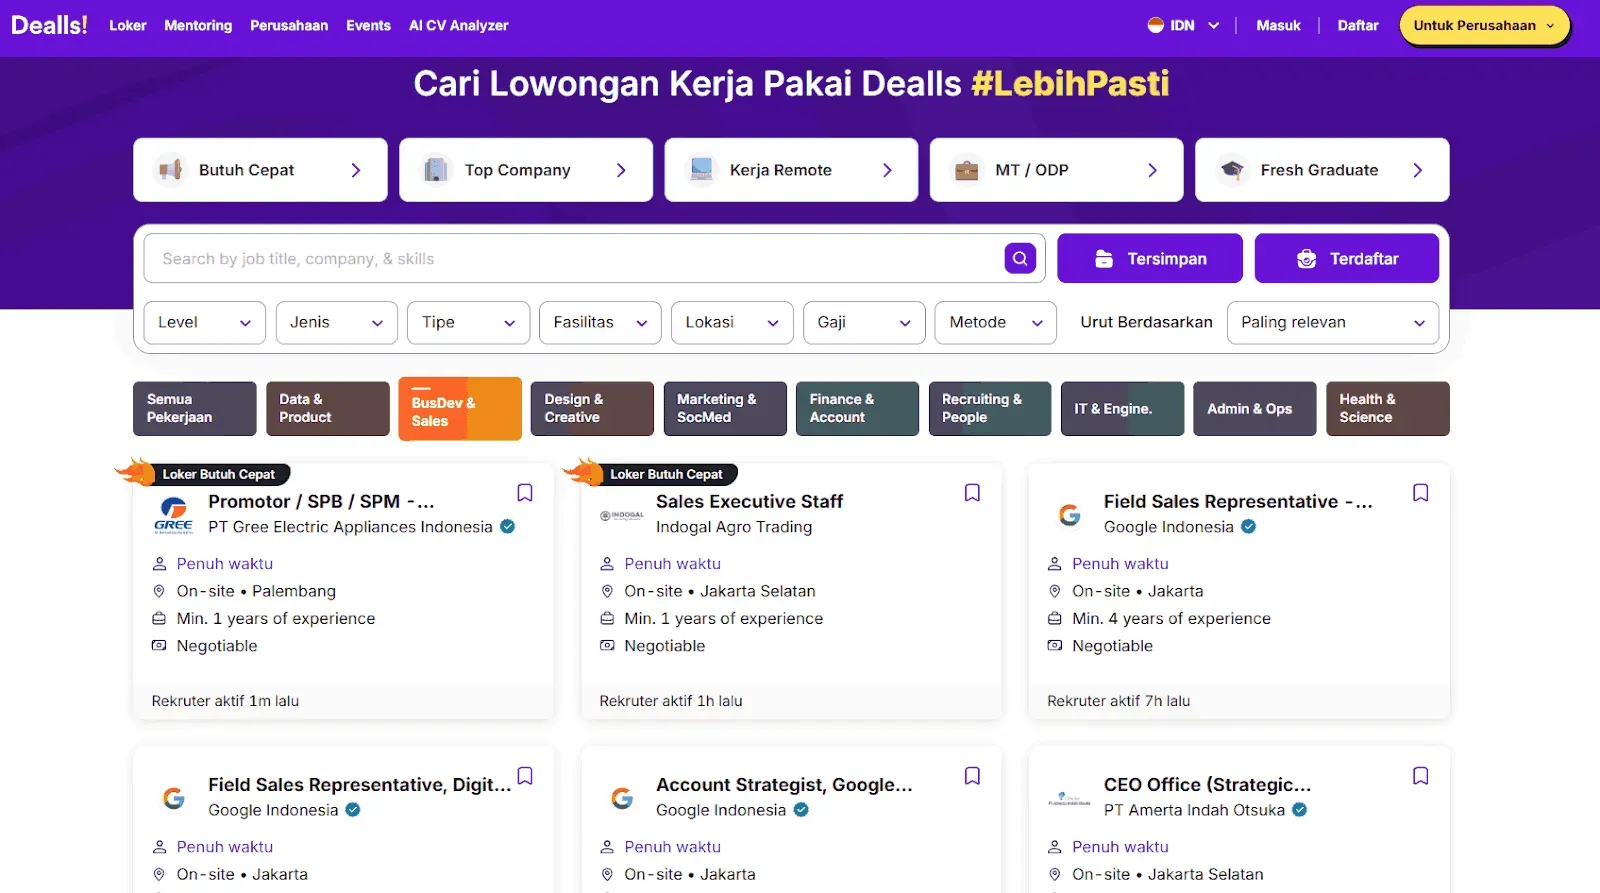
Task: Open the Sales Executive Staff job title
Action: click(x=749, y=501)
